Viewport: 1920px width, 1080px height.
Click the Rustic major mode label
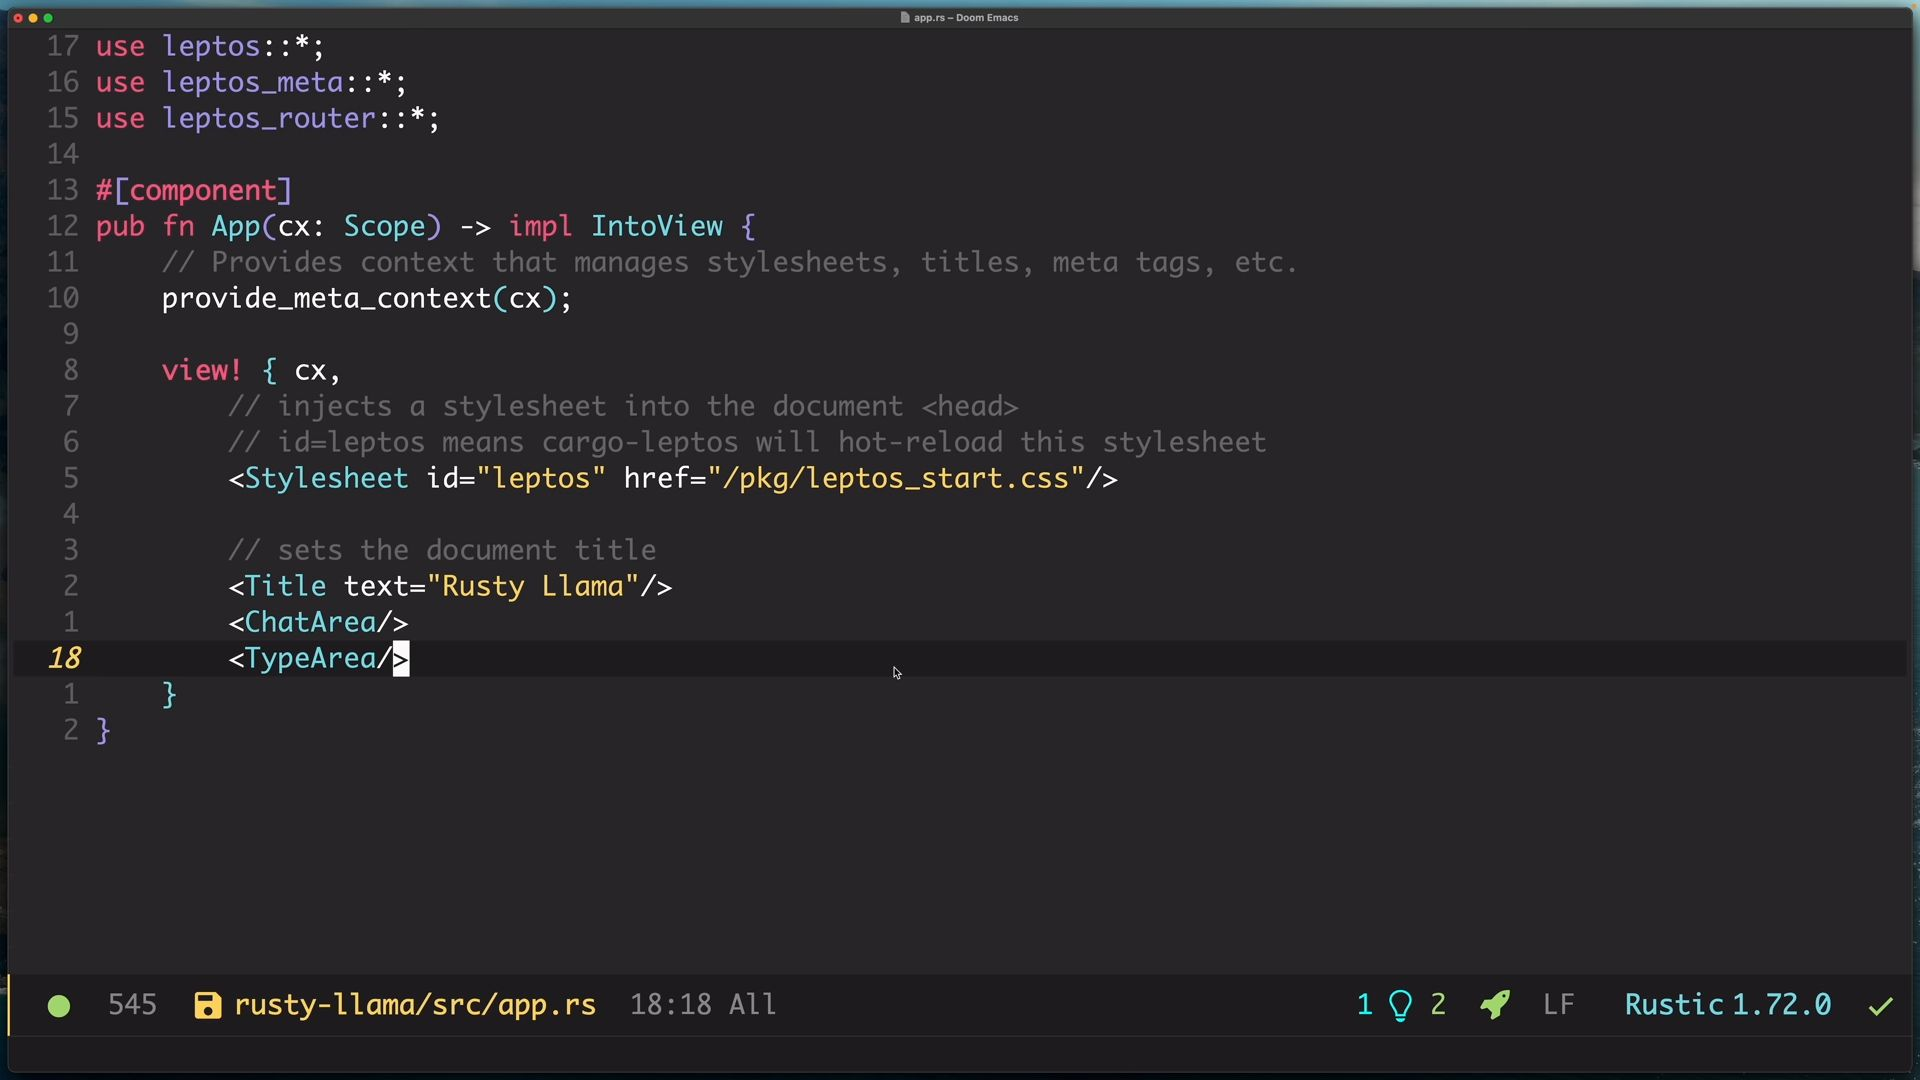1673,1005
